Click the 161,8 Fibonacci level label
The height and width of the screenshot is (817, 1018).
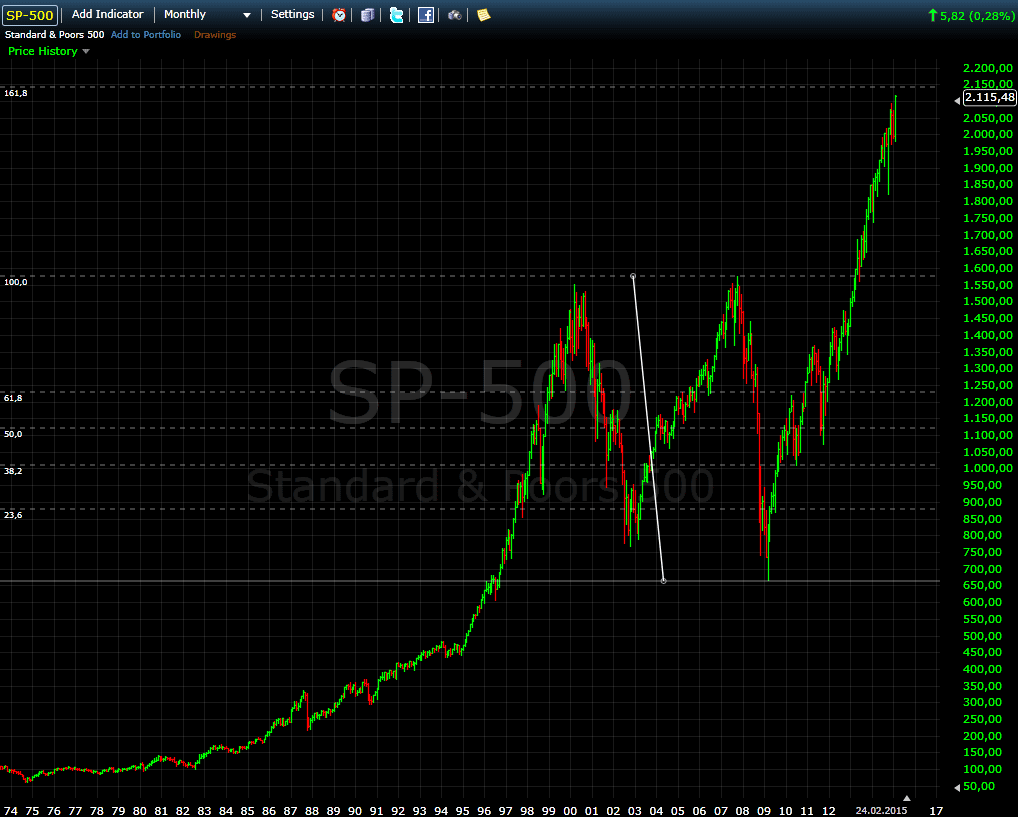16,93
